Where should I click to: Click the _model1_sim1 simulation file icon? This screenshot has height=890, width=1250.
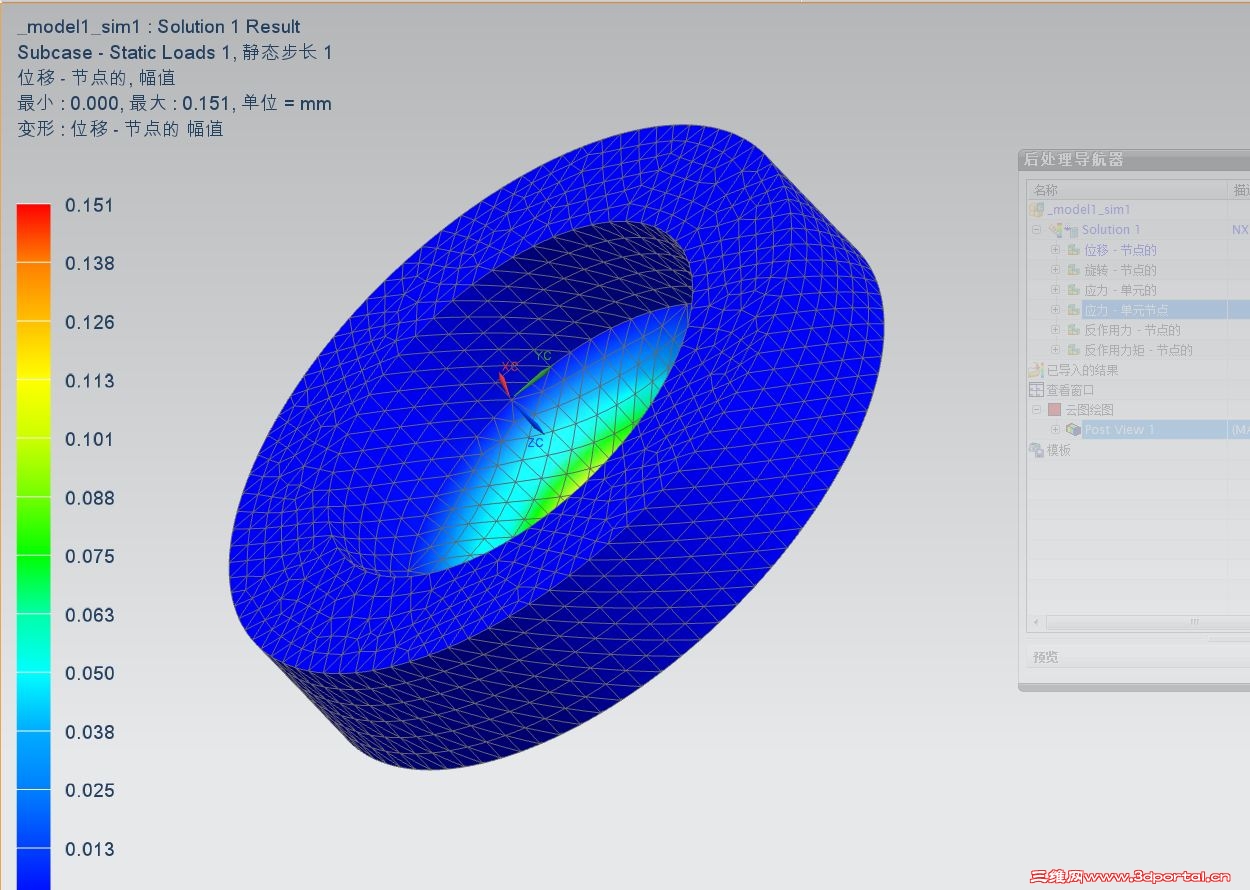(x=1037, y=210)
